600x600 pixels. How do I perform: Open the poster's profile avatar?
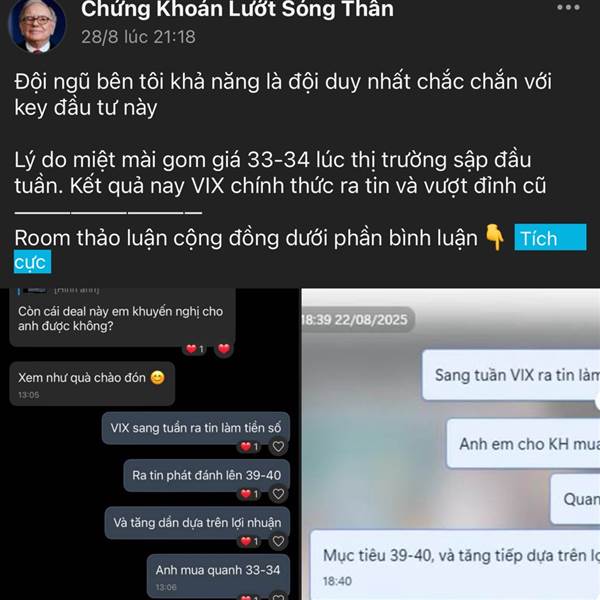[x=37, y=26]
